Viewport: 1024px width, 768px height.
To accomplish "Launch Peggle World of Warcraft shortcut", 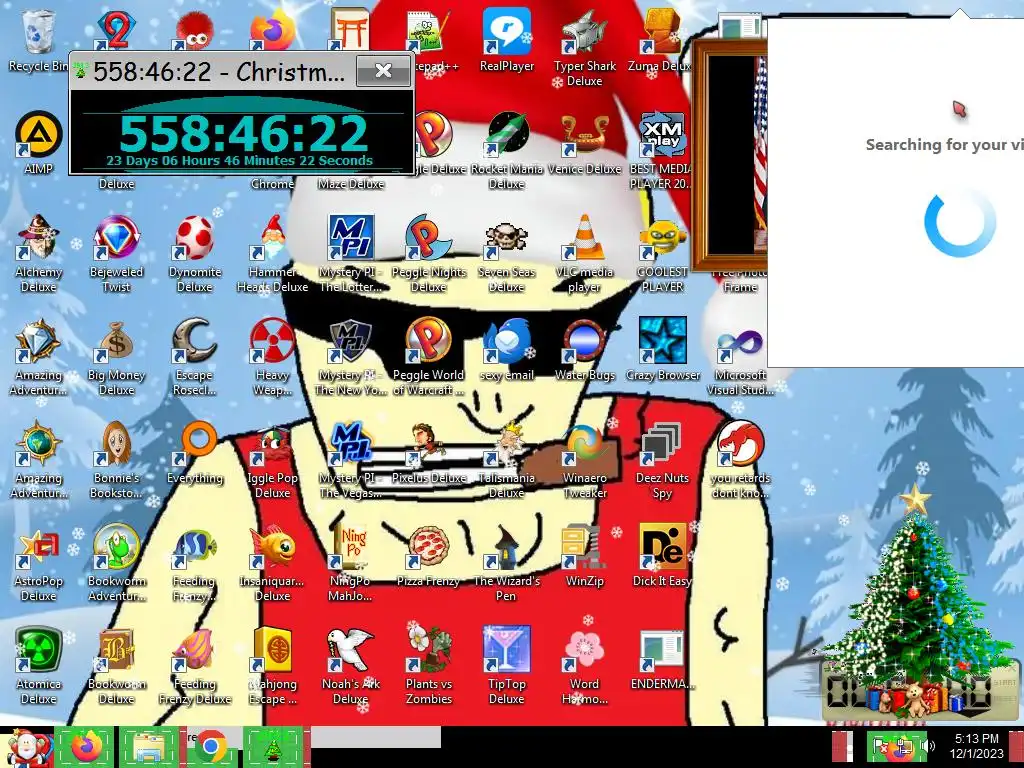I will point(428,341).
